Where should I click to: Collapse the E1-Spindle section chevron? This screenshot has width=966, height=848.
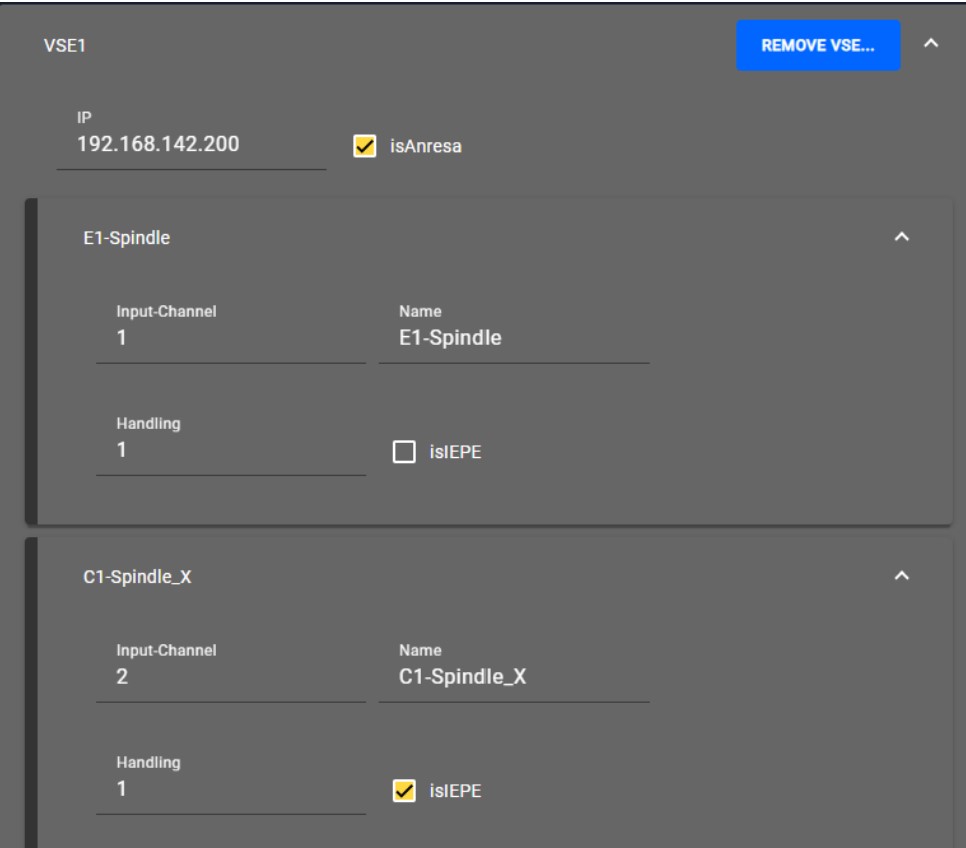pyautogui.click(x=901, y=237)
